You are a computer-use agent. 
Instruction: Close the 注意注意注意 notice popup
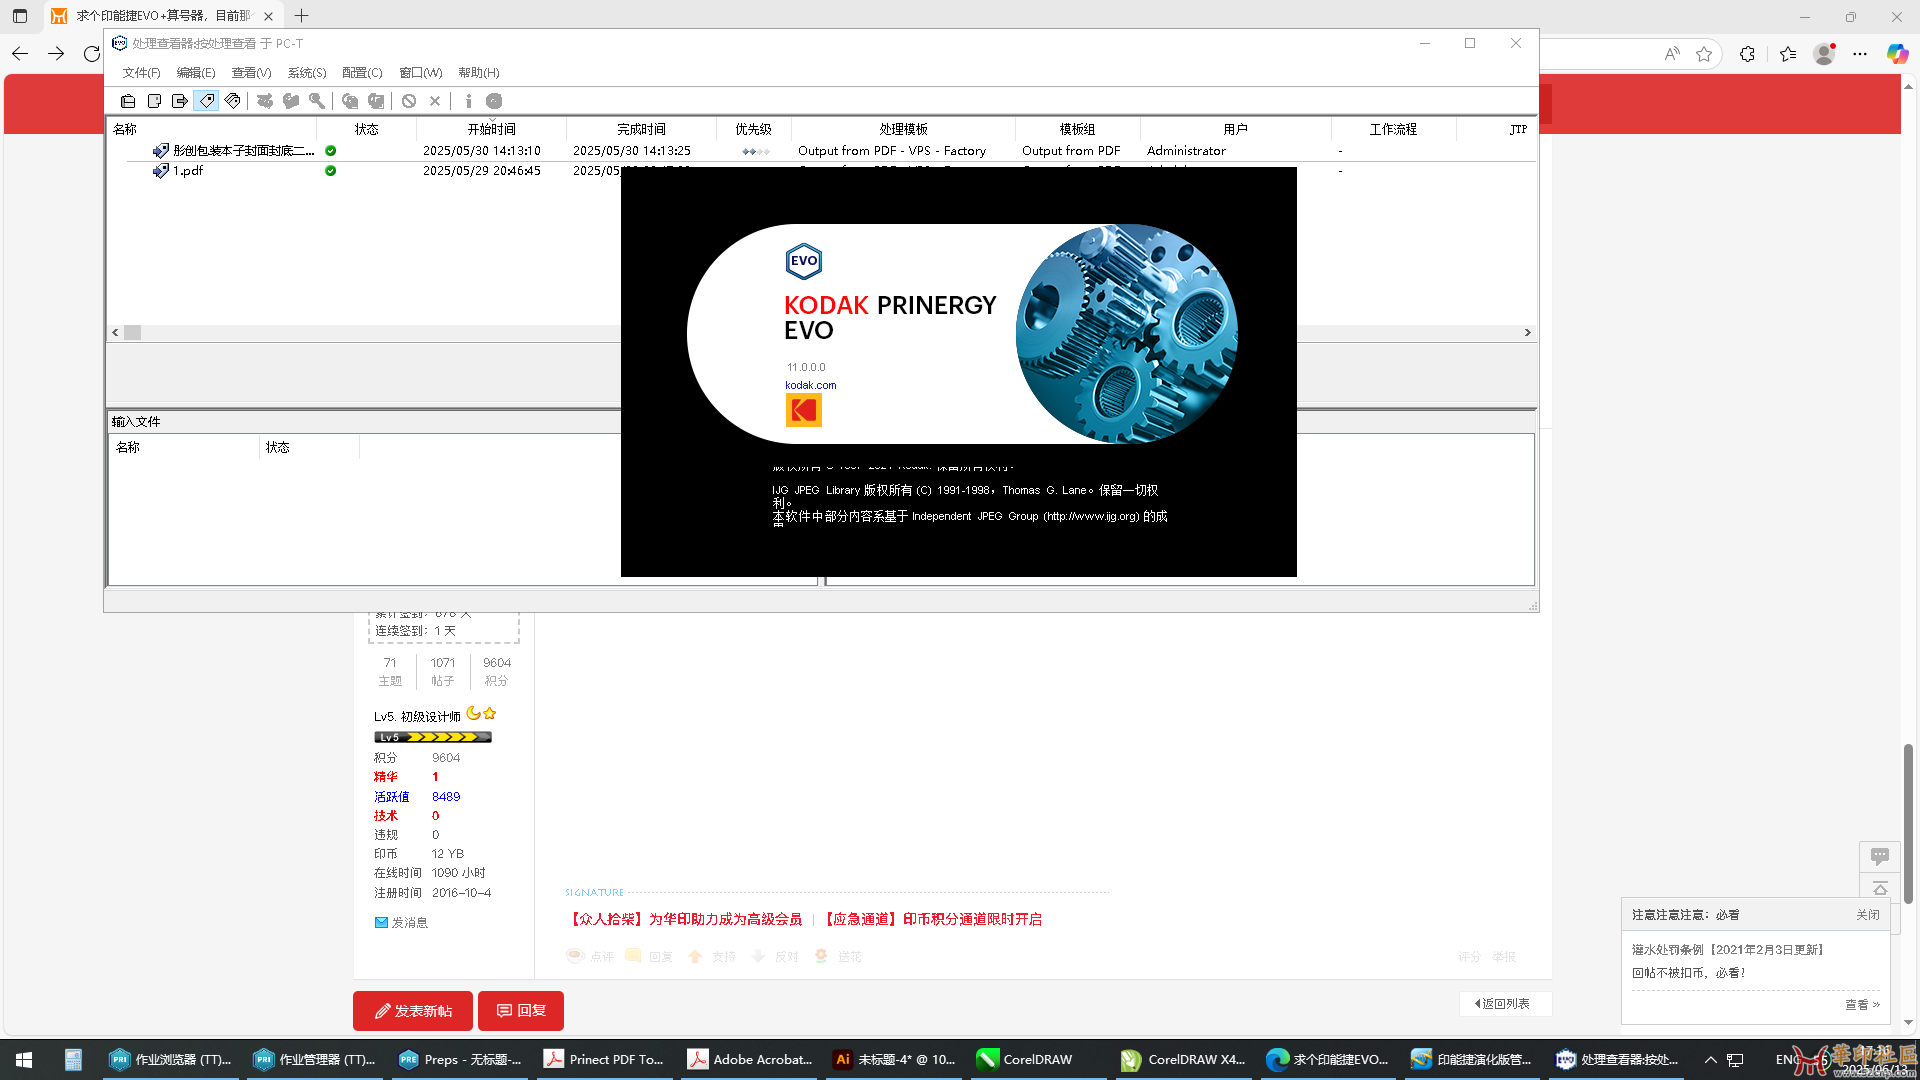(1867, 915)
